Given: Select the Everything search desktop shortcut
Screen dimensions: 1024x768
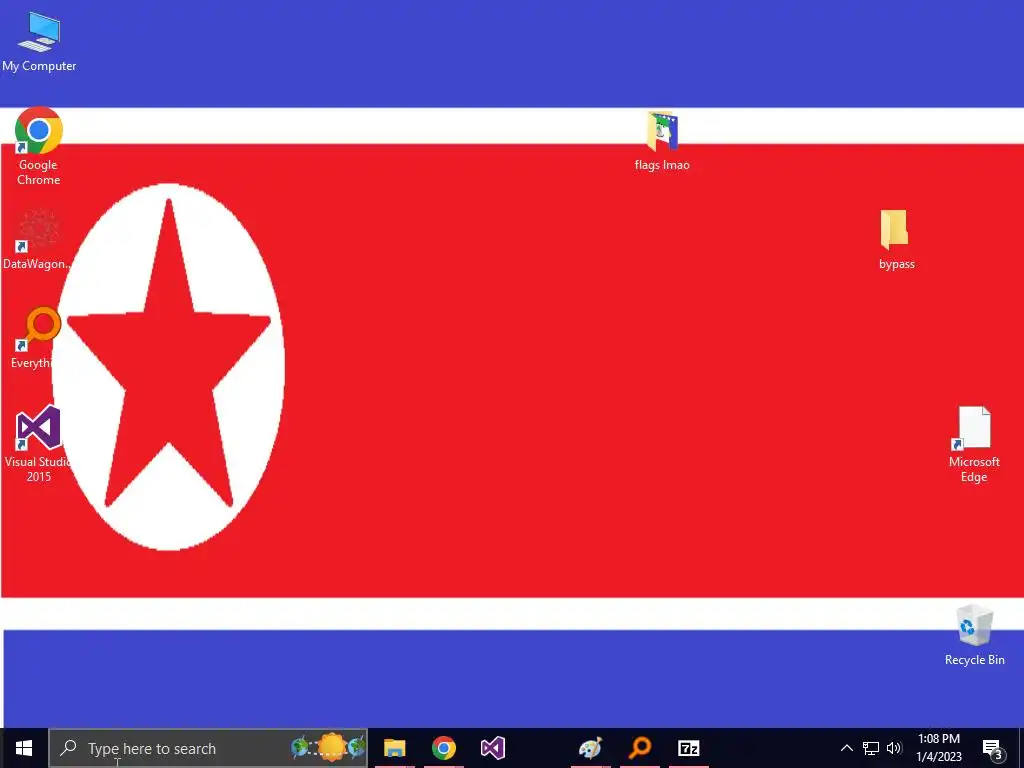Looking at the screenshot, I should coord(37,338).
